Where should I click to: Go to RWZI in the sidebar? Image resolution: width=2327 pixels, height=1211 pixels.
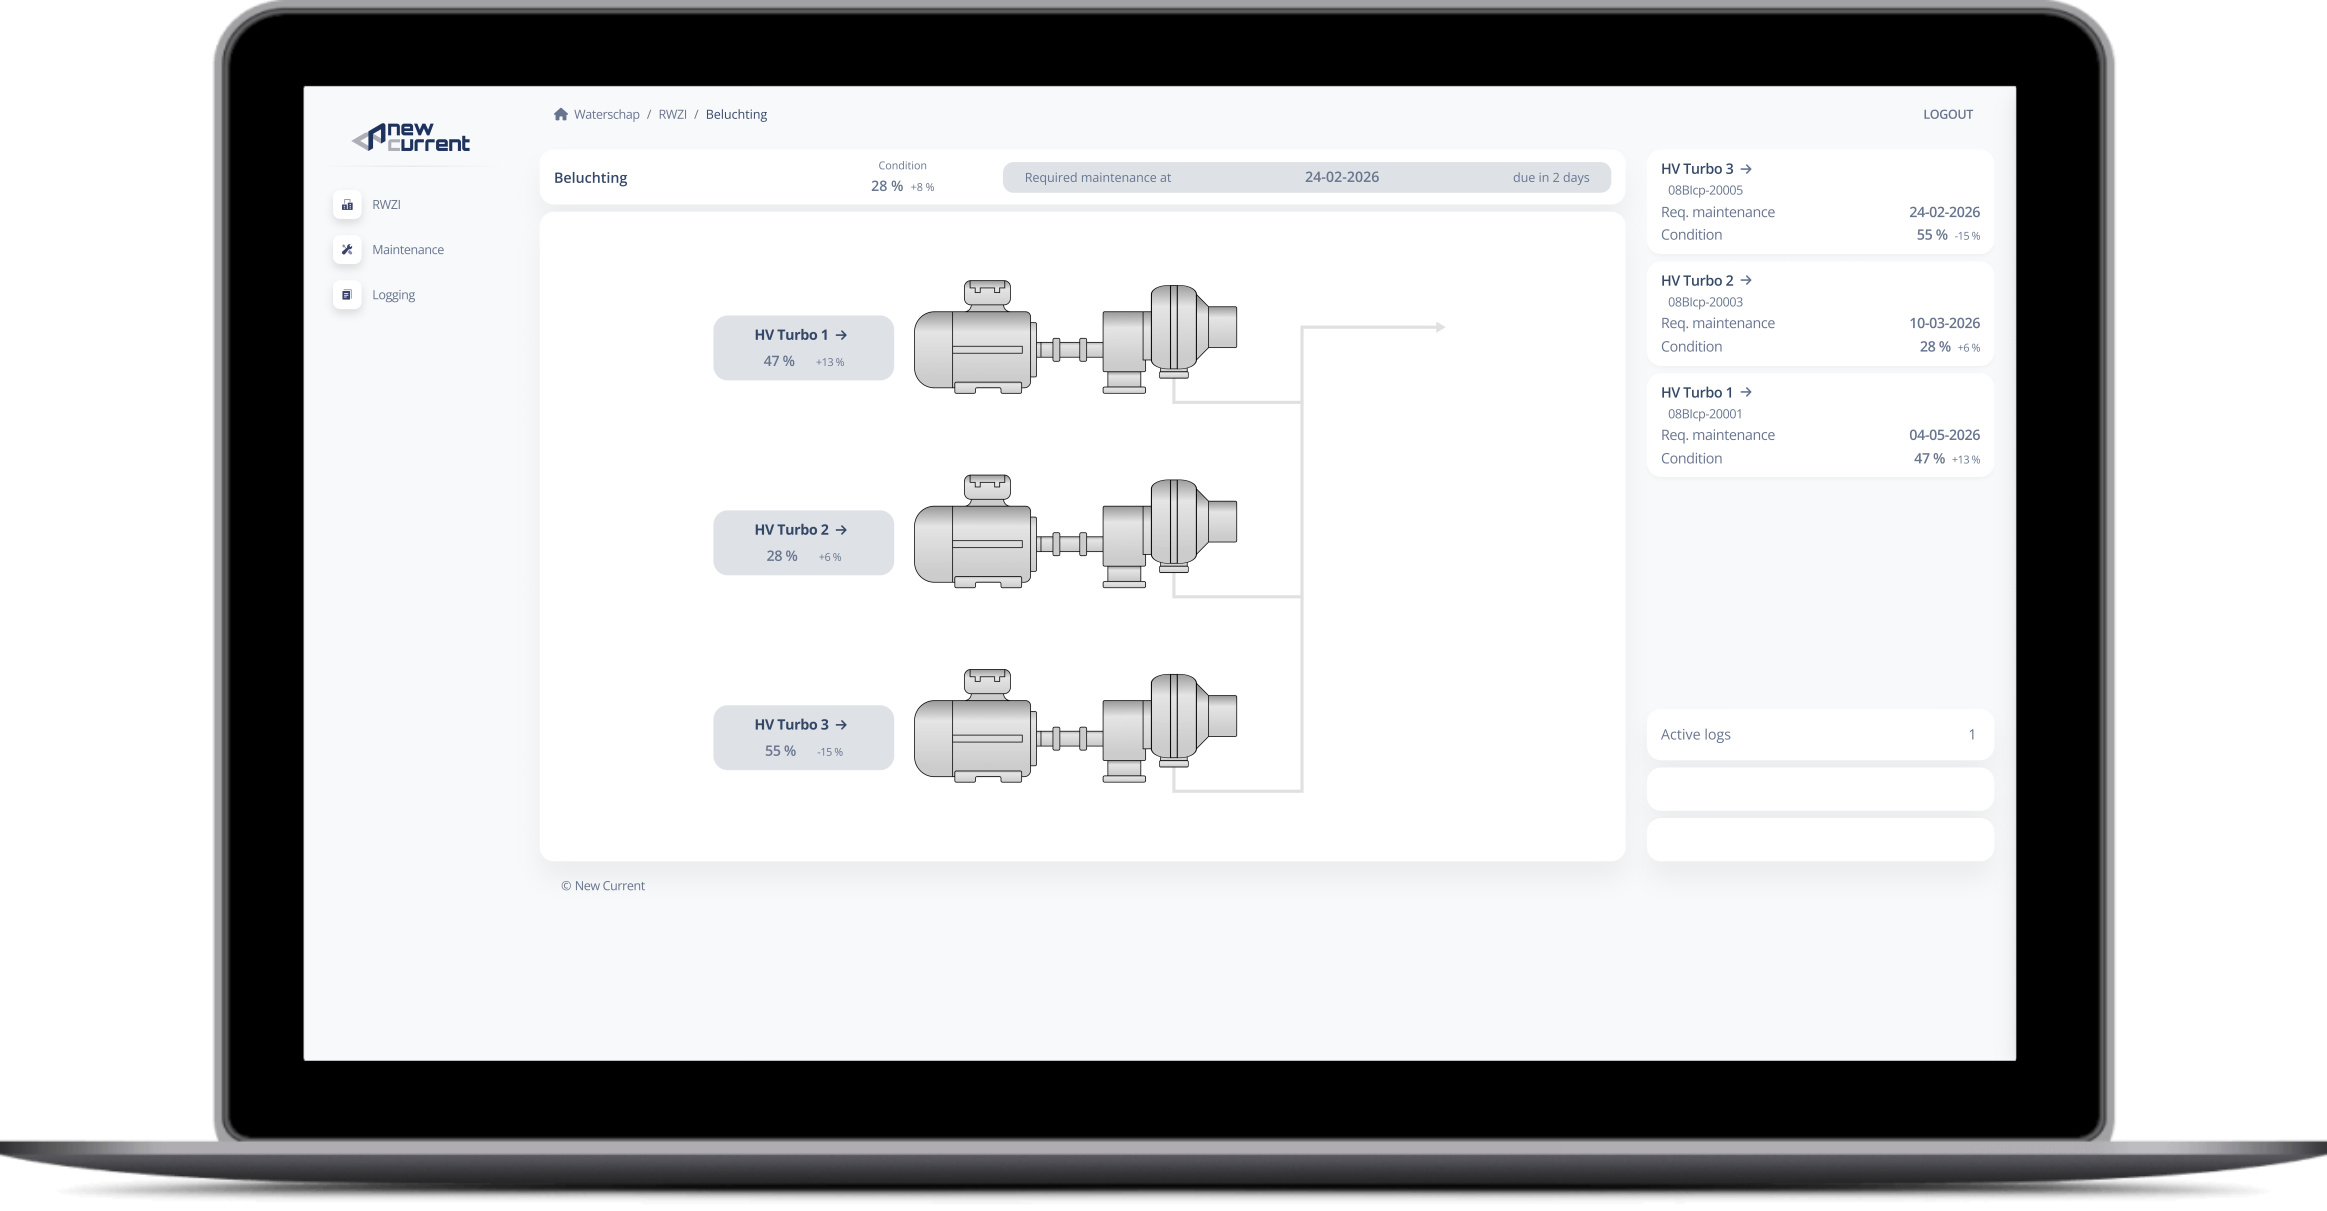tap(386, 204)
